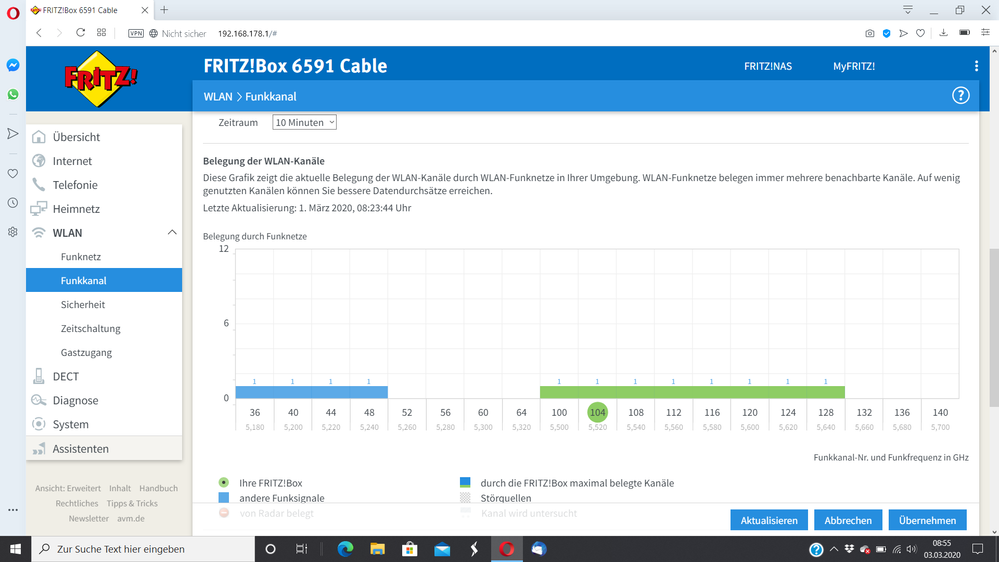Launch Edge from the taskbar

pyautogui.click(x=345, y=549)
